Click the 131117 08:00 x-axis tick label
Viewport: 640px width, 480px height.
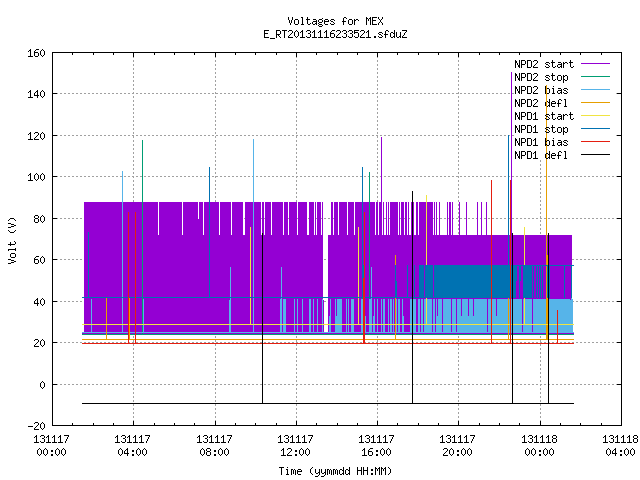pyautogui.click(x=214, y=446)
